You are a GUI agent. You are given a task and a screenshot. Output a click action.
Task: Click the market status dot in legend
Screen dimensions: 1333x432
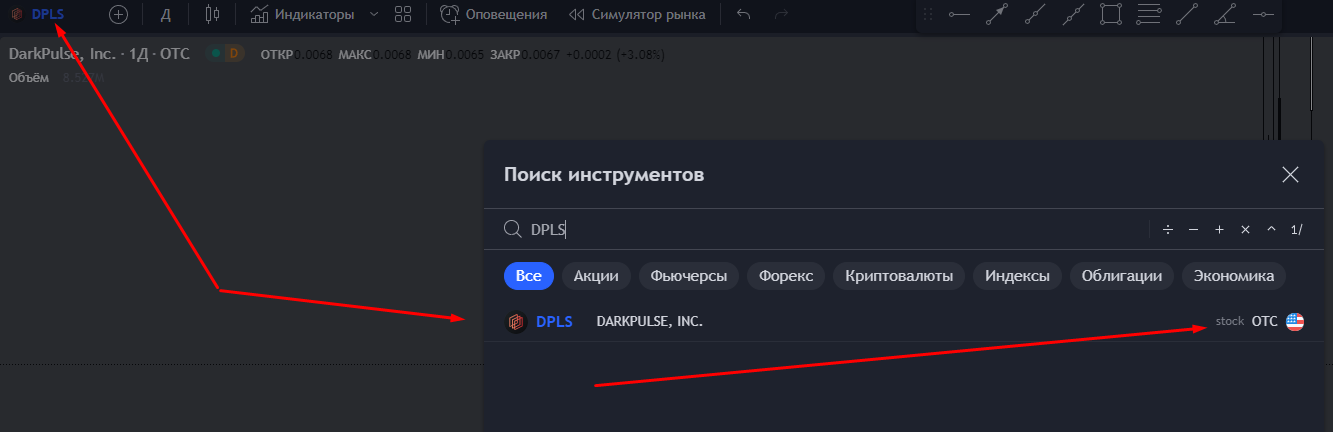point(215,54)
